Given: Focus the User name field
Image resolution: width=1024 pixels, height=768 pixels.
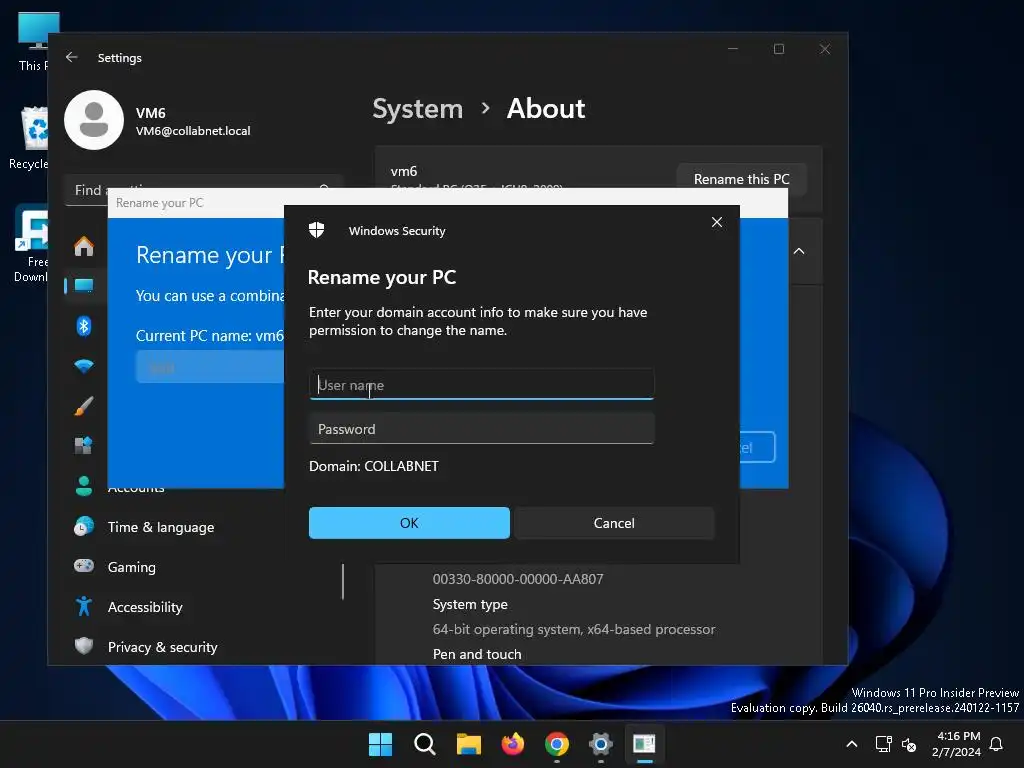Looking at the screenshot, I should [481, 385].
